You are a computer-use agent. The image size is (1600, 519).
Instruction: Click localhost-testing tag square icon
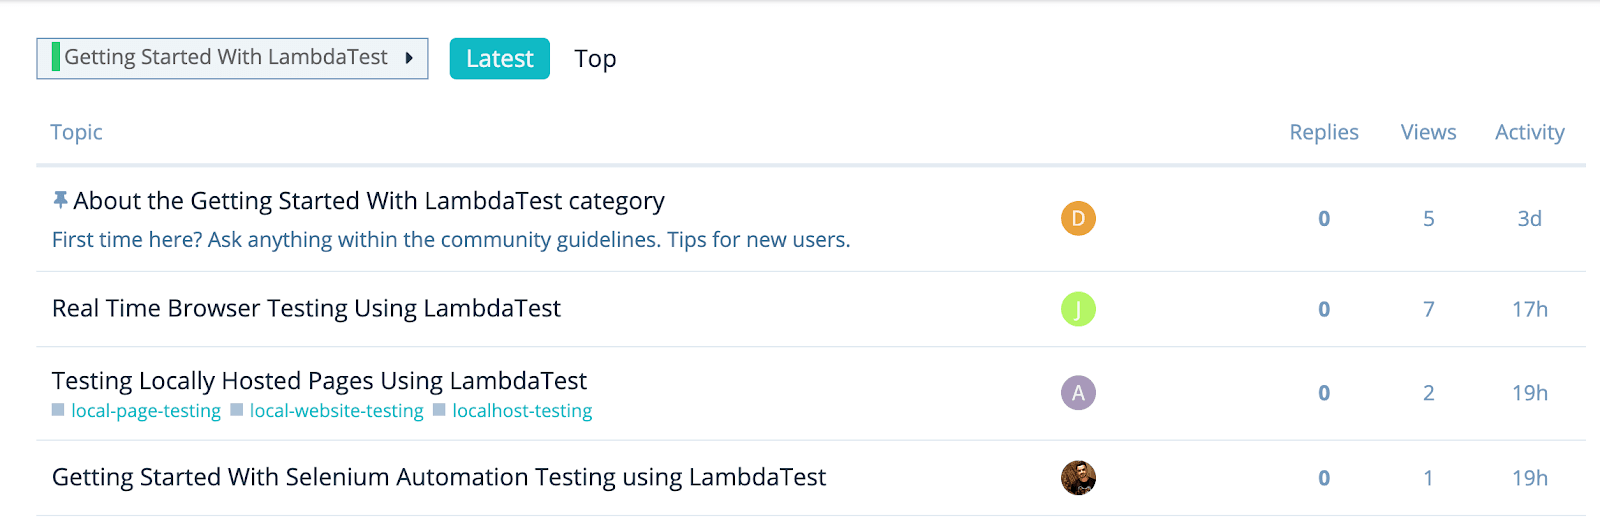[439, 410]
